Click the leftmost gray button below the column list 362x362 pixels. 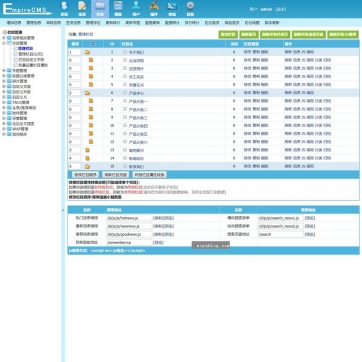(85, 175)
